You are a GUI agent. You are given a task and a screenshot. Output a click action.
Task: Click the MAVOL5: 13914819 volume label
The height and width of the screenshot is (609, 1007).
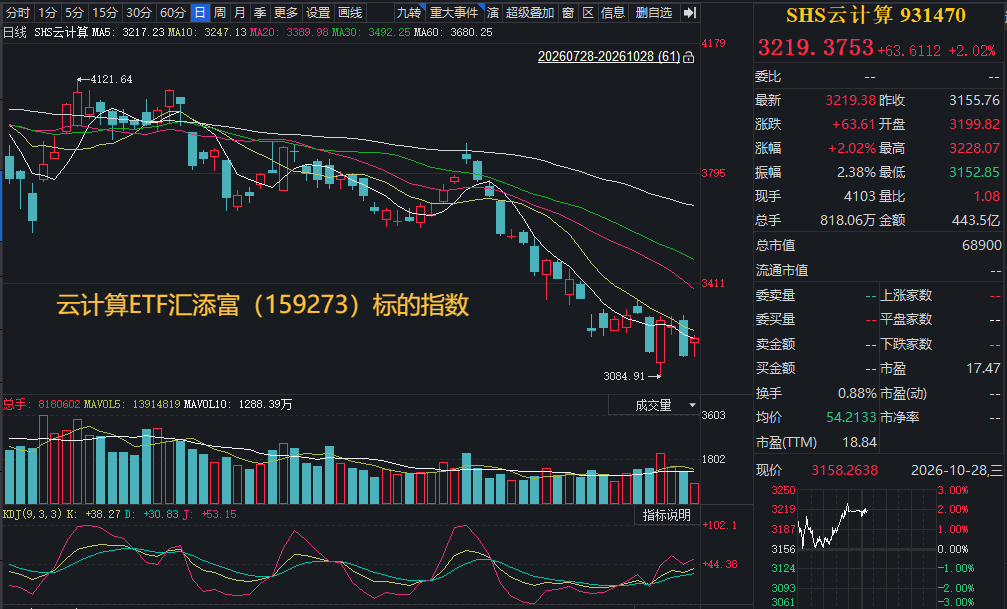point(133,405)
